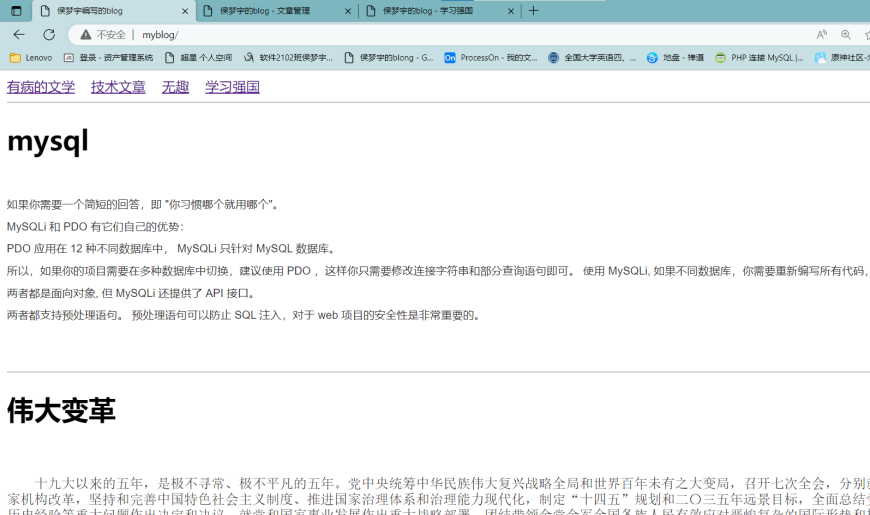Click the line starting 所以，如果你的项目需要

click(438, 271)
